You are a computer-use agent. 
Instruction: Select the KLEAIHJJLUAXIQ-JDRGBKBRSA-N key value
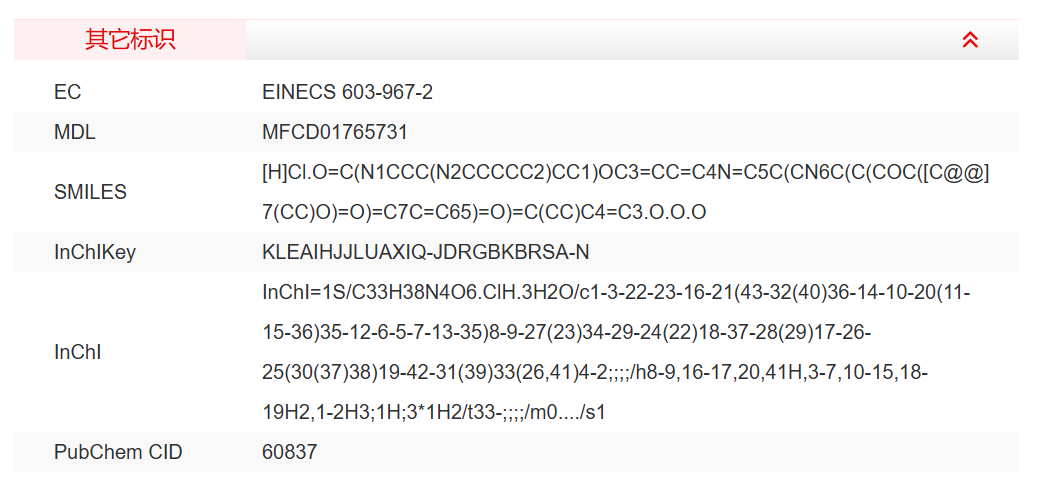(x=426, y=252)
